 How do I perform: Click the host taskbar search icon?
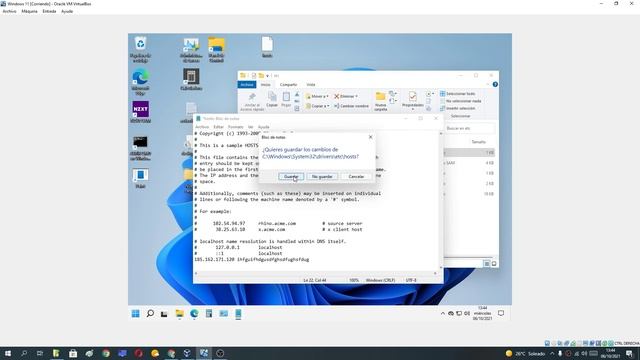pos(24,353)
